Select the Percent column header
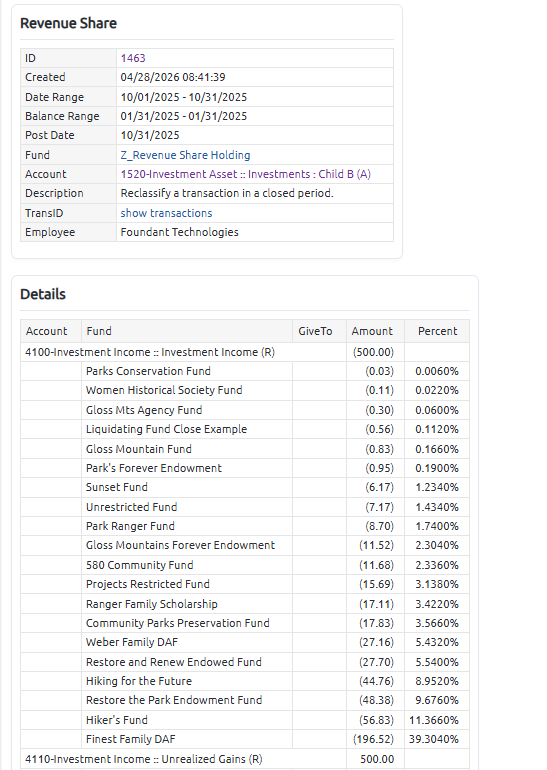This screenshot has height=770, width=547. (x=437, y=331)
